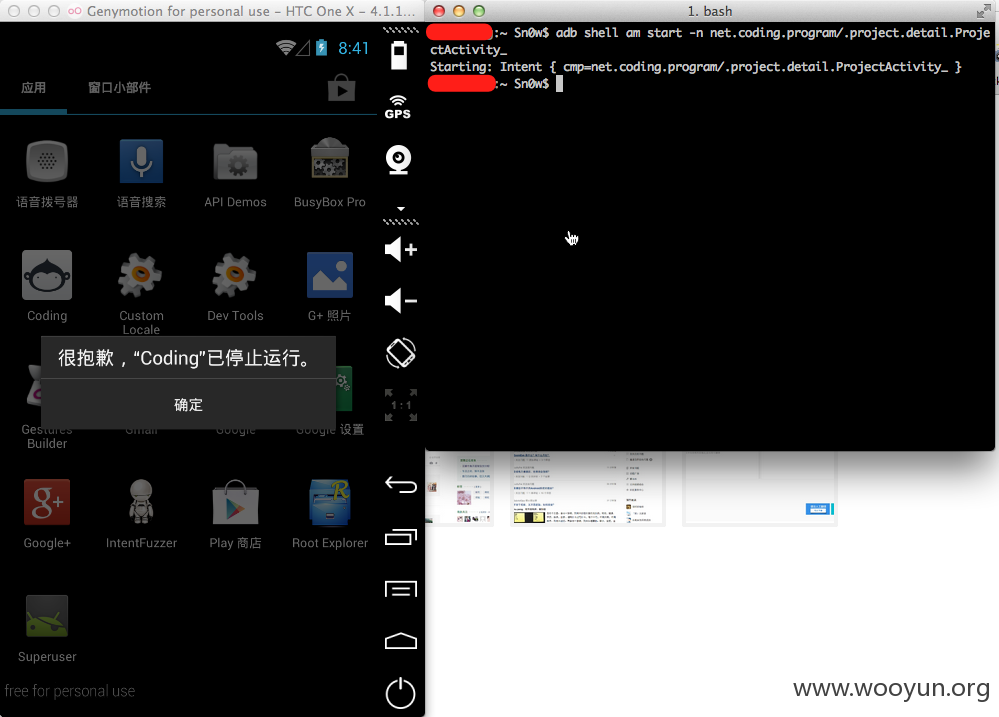Click the 8:41 clock in status bar

pos(353,48)
